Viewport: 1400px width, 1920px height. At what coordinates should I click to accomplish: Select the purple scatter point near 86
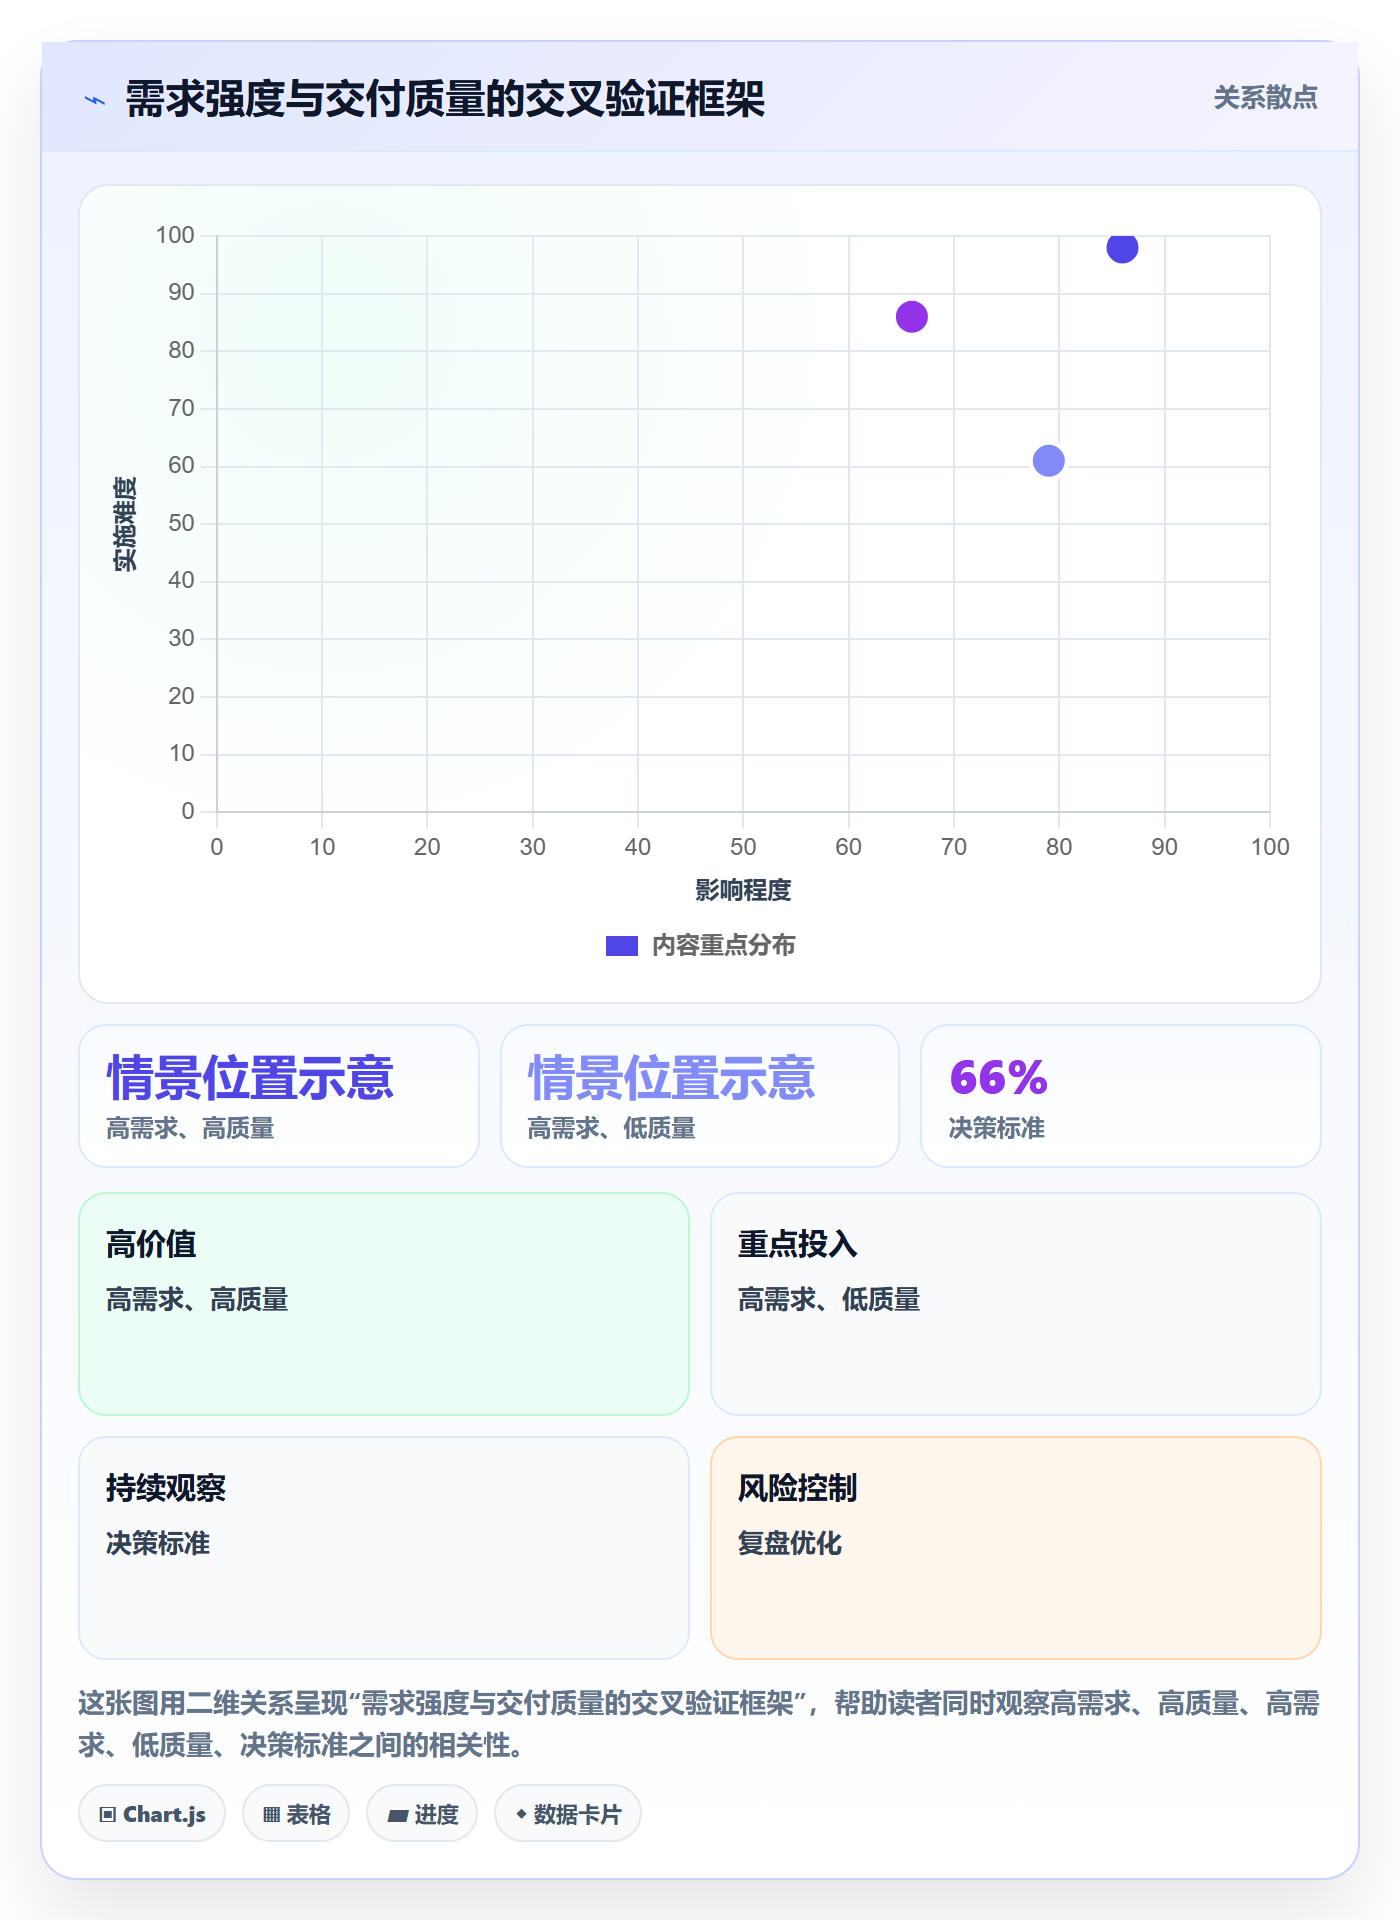(x=911, y=317)
